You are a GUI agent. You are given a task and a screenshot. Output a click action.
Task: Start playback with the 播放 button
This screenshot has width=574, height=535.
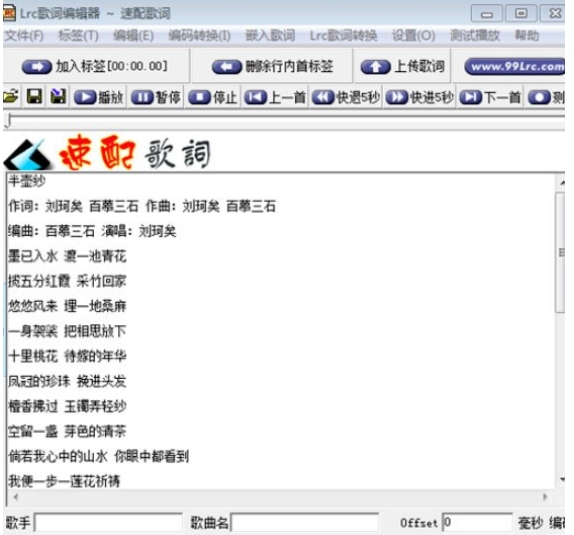(x=99, y=98)
